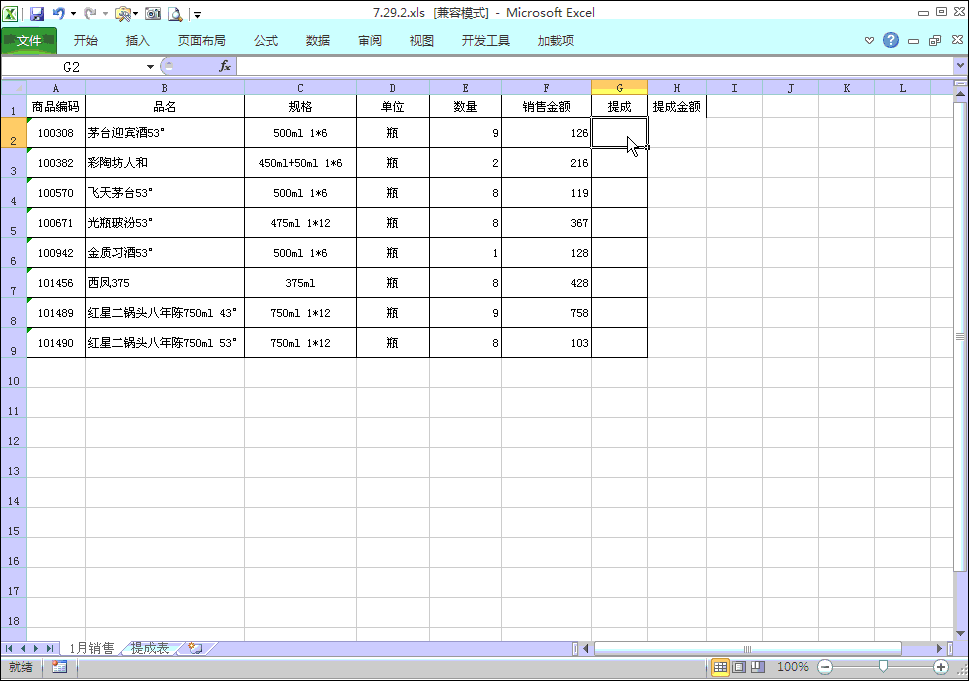Click the zoom slider handle
Screen dimensions: 969x681
click(x=883, y=666)
